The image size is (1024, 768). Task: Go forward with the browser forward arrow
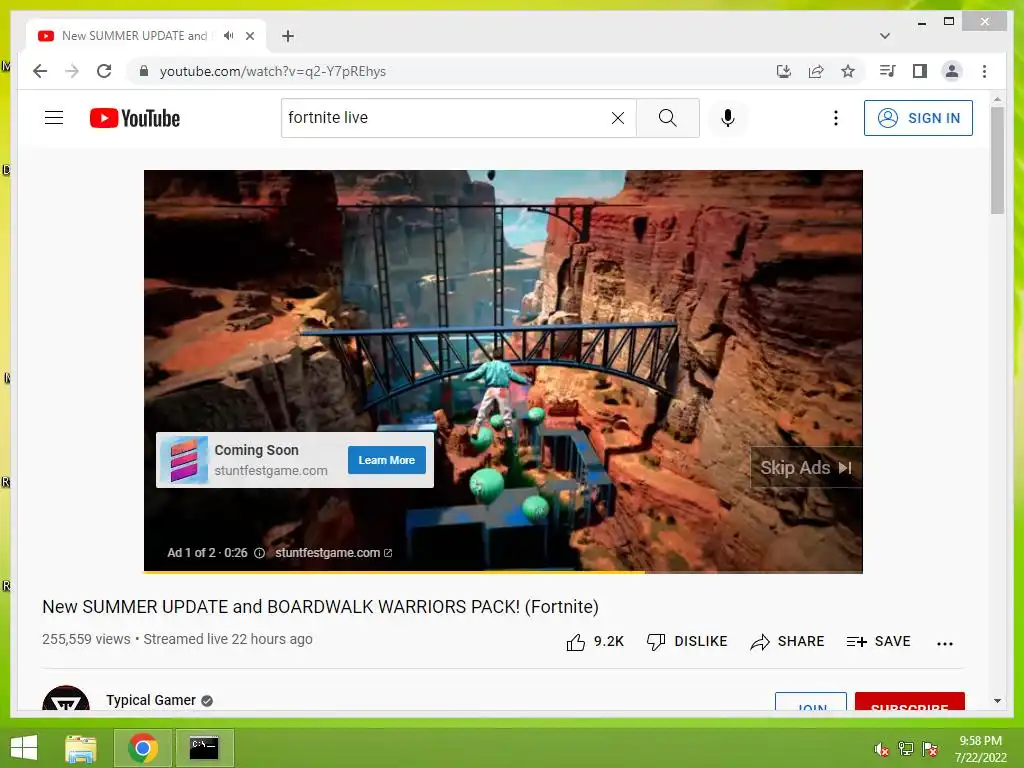pyautogui.click(x=72, y=71)
